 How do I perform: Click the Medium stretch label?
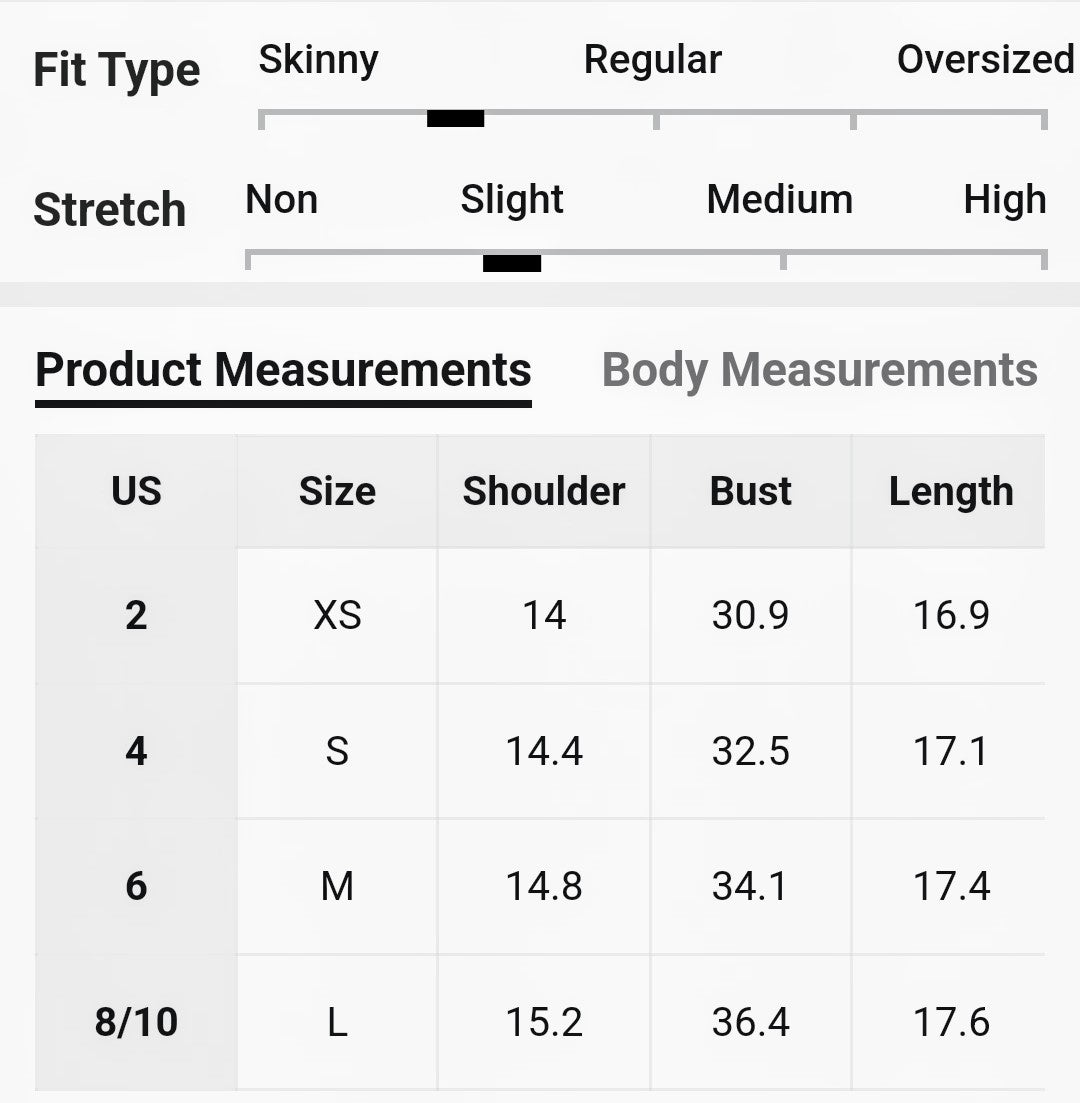(x=779, y=200)
